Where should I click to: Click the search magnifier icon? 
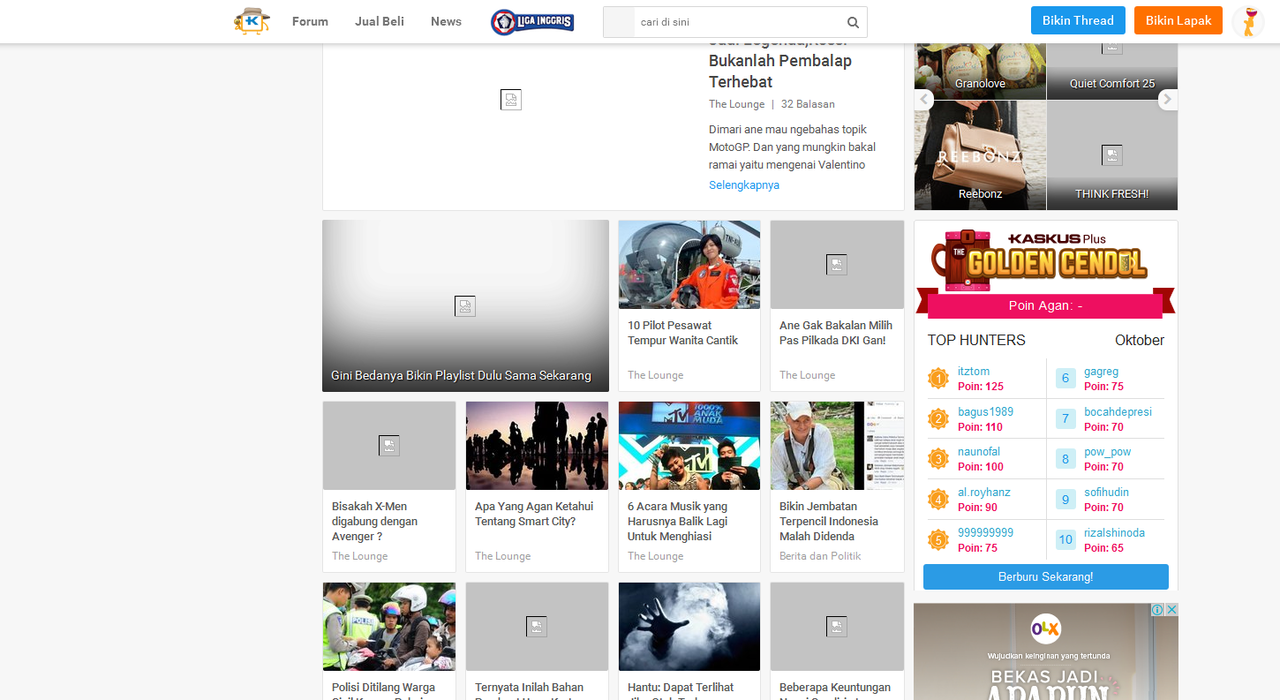click(x=853, y=22)
